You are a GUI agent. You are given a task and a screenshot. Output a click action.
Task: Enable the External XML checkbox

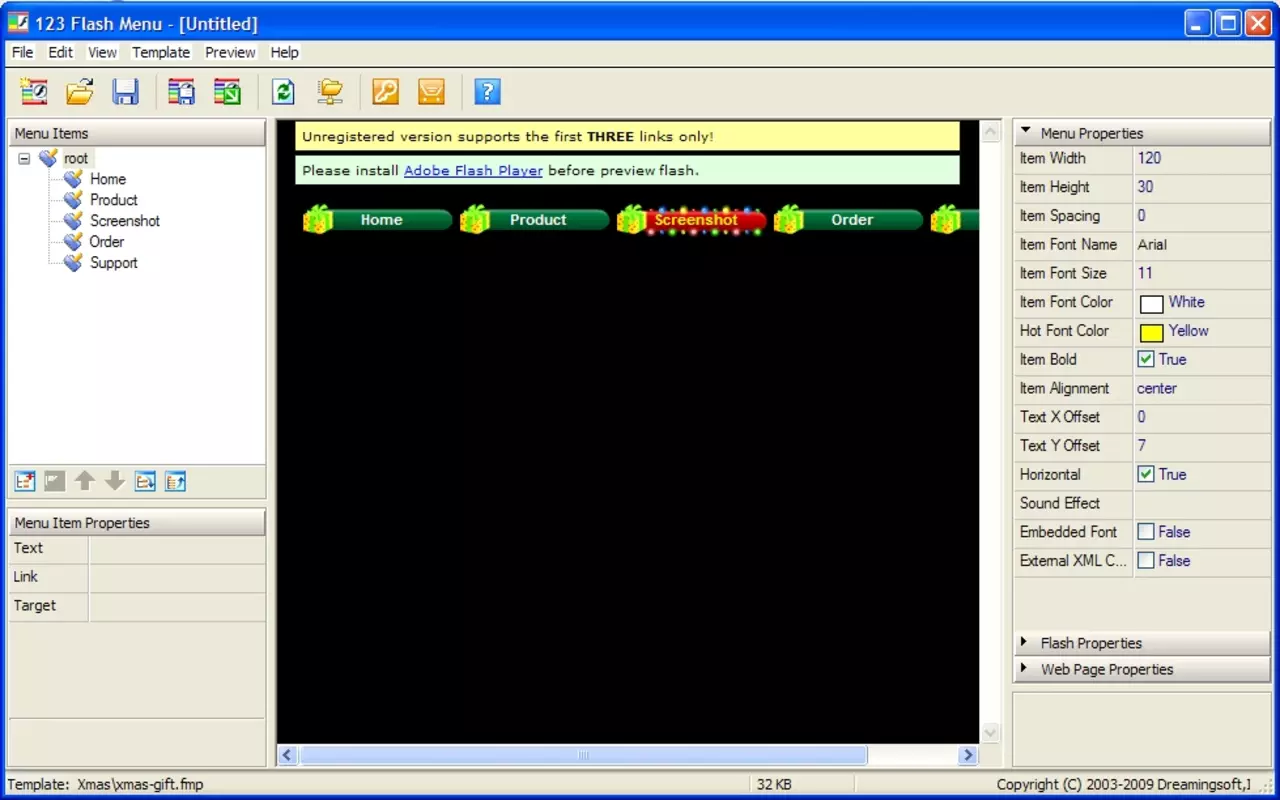[1146, 561]
